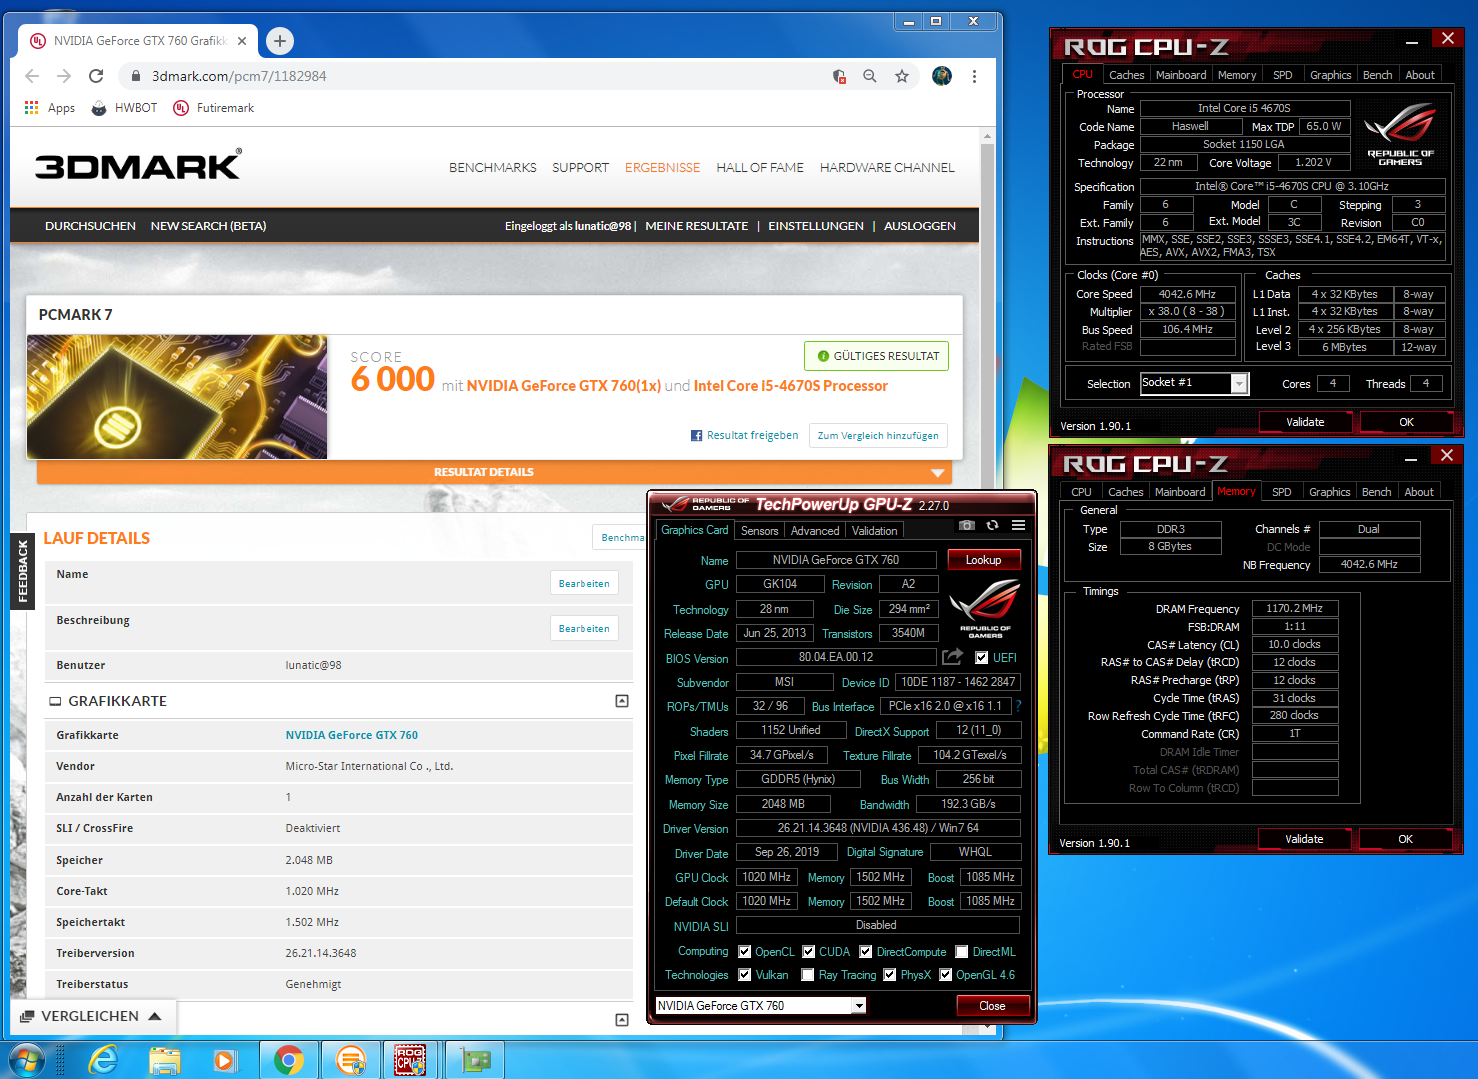The height and width of the screenshot is (1079, 1478).
Task: Go forward in Chrome
Action: click(x=64, y=76)
